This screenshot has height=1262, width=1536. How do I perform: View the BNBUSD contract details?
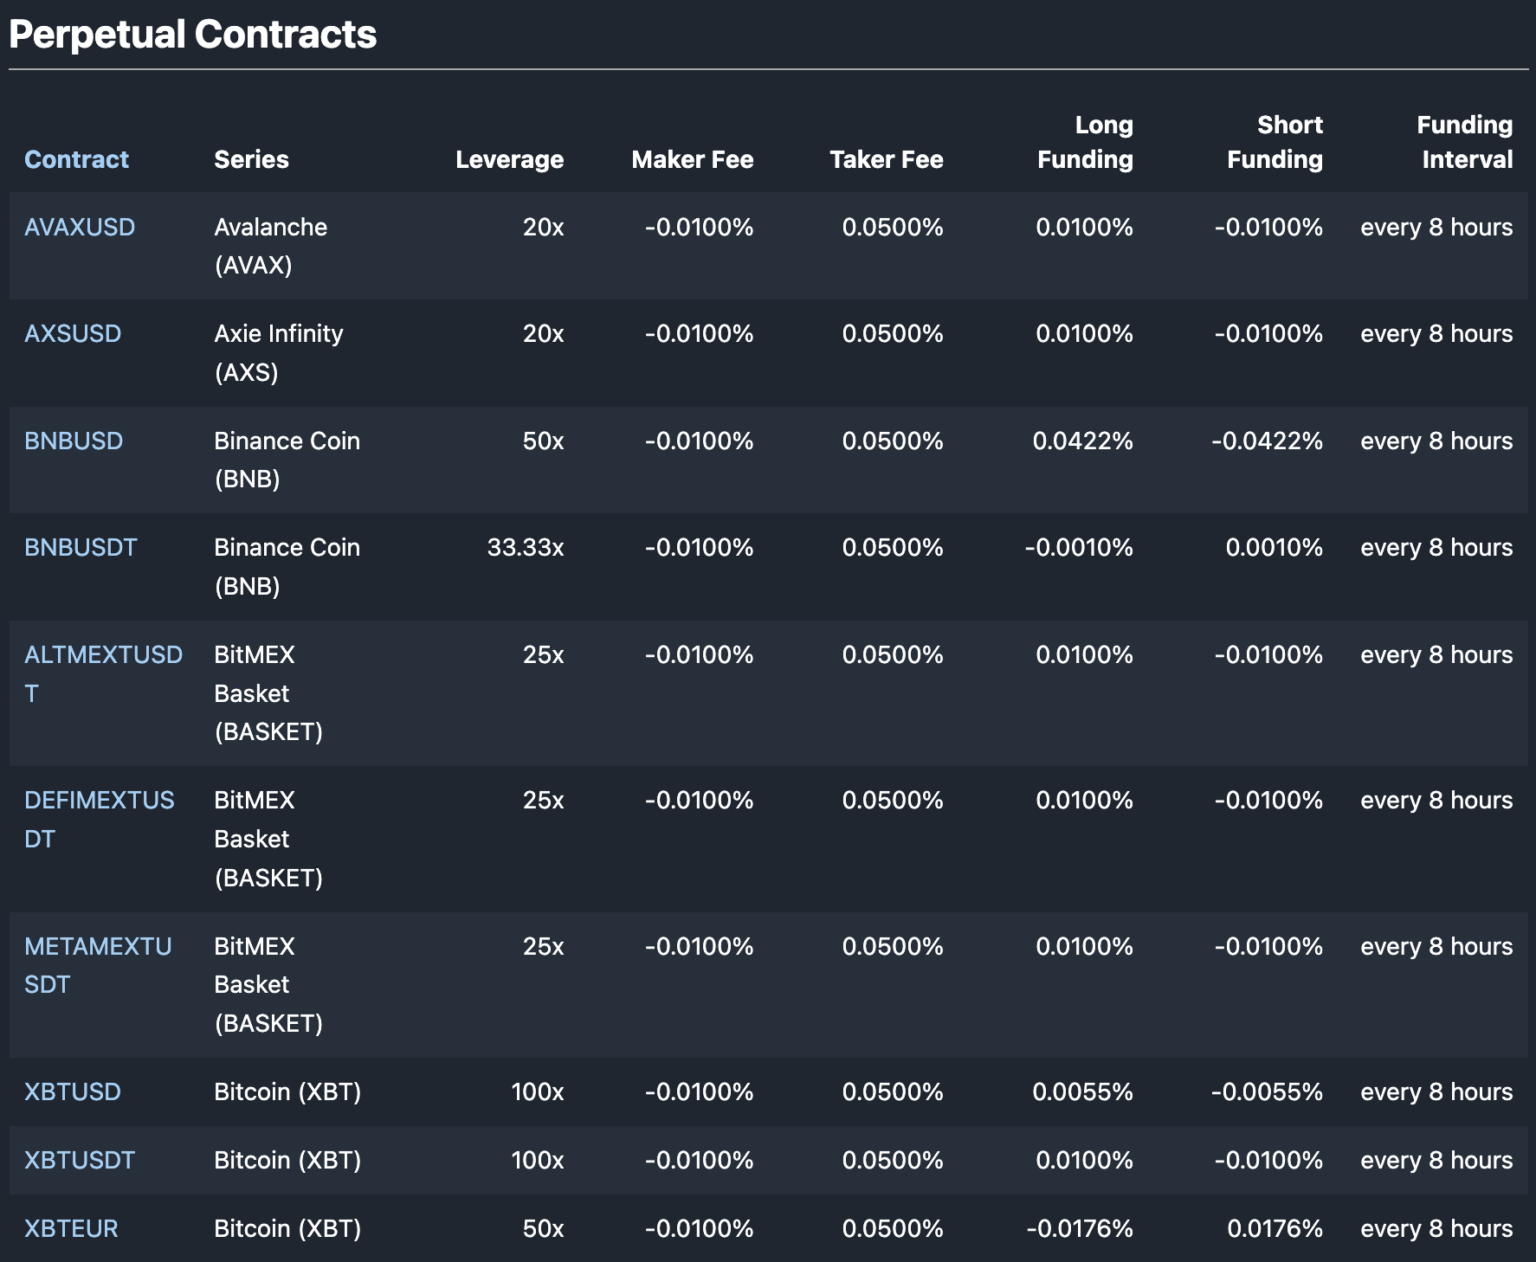tap(72, 440)
